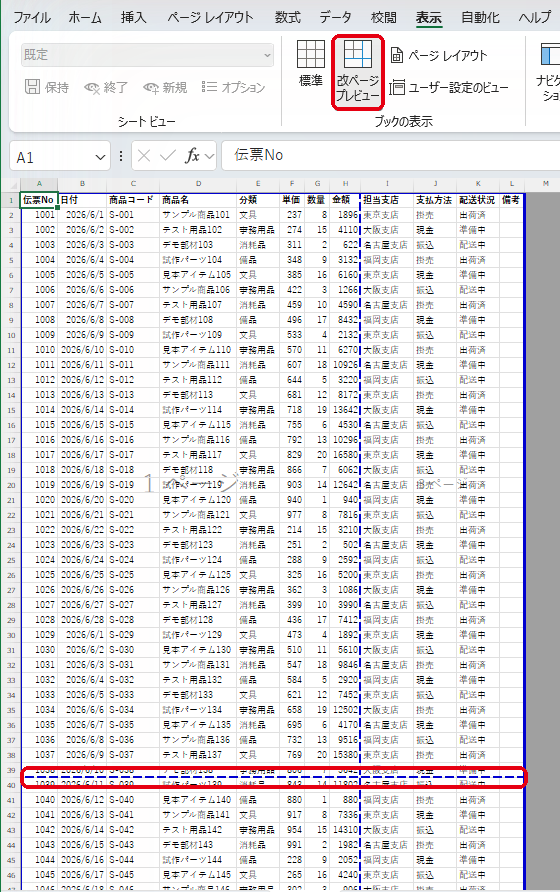Select the 表示 tab
The height and width of the screenshot is (892, 560).
(x=429, y=18)
